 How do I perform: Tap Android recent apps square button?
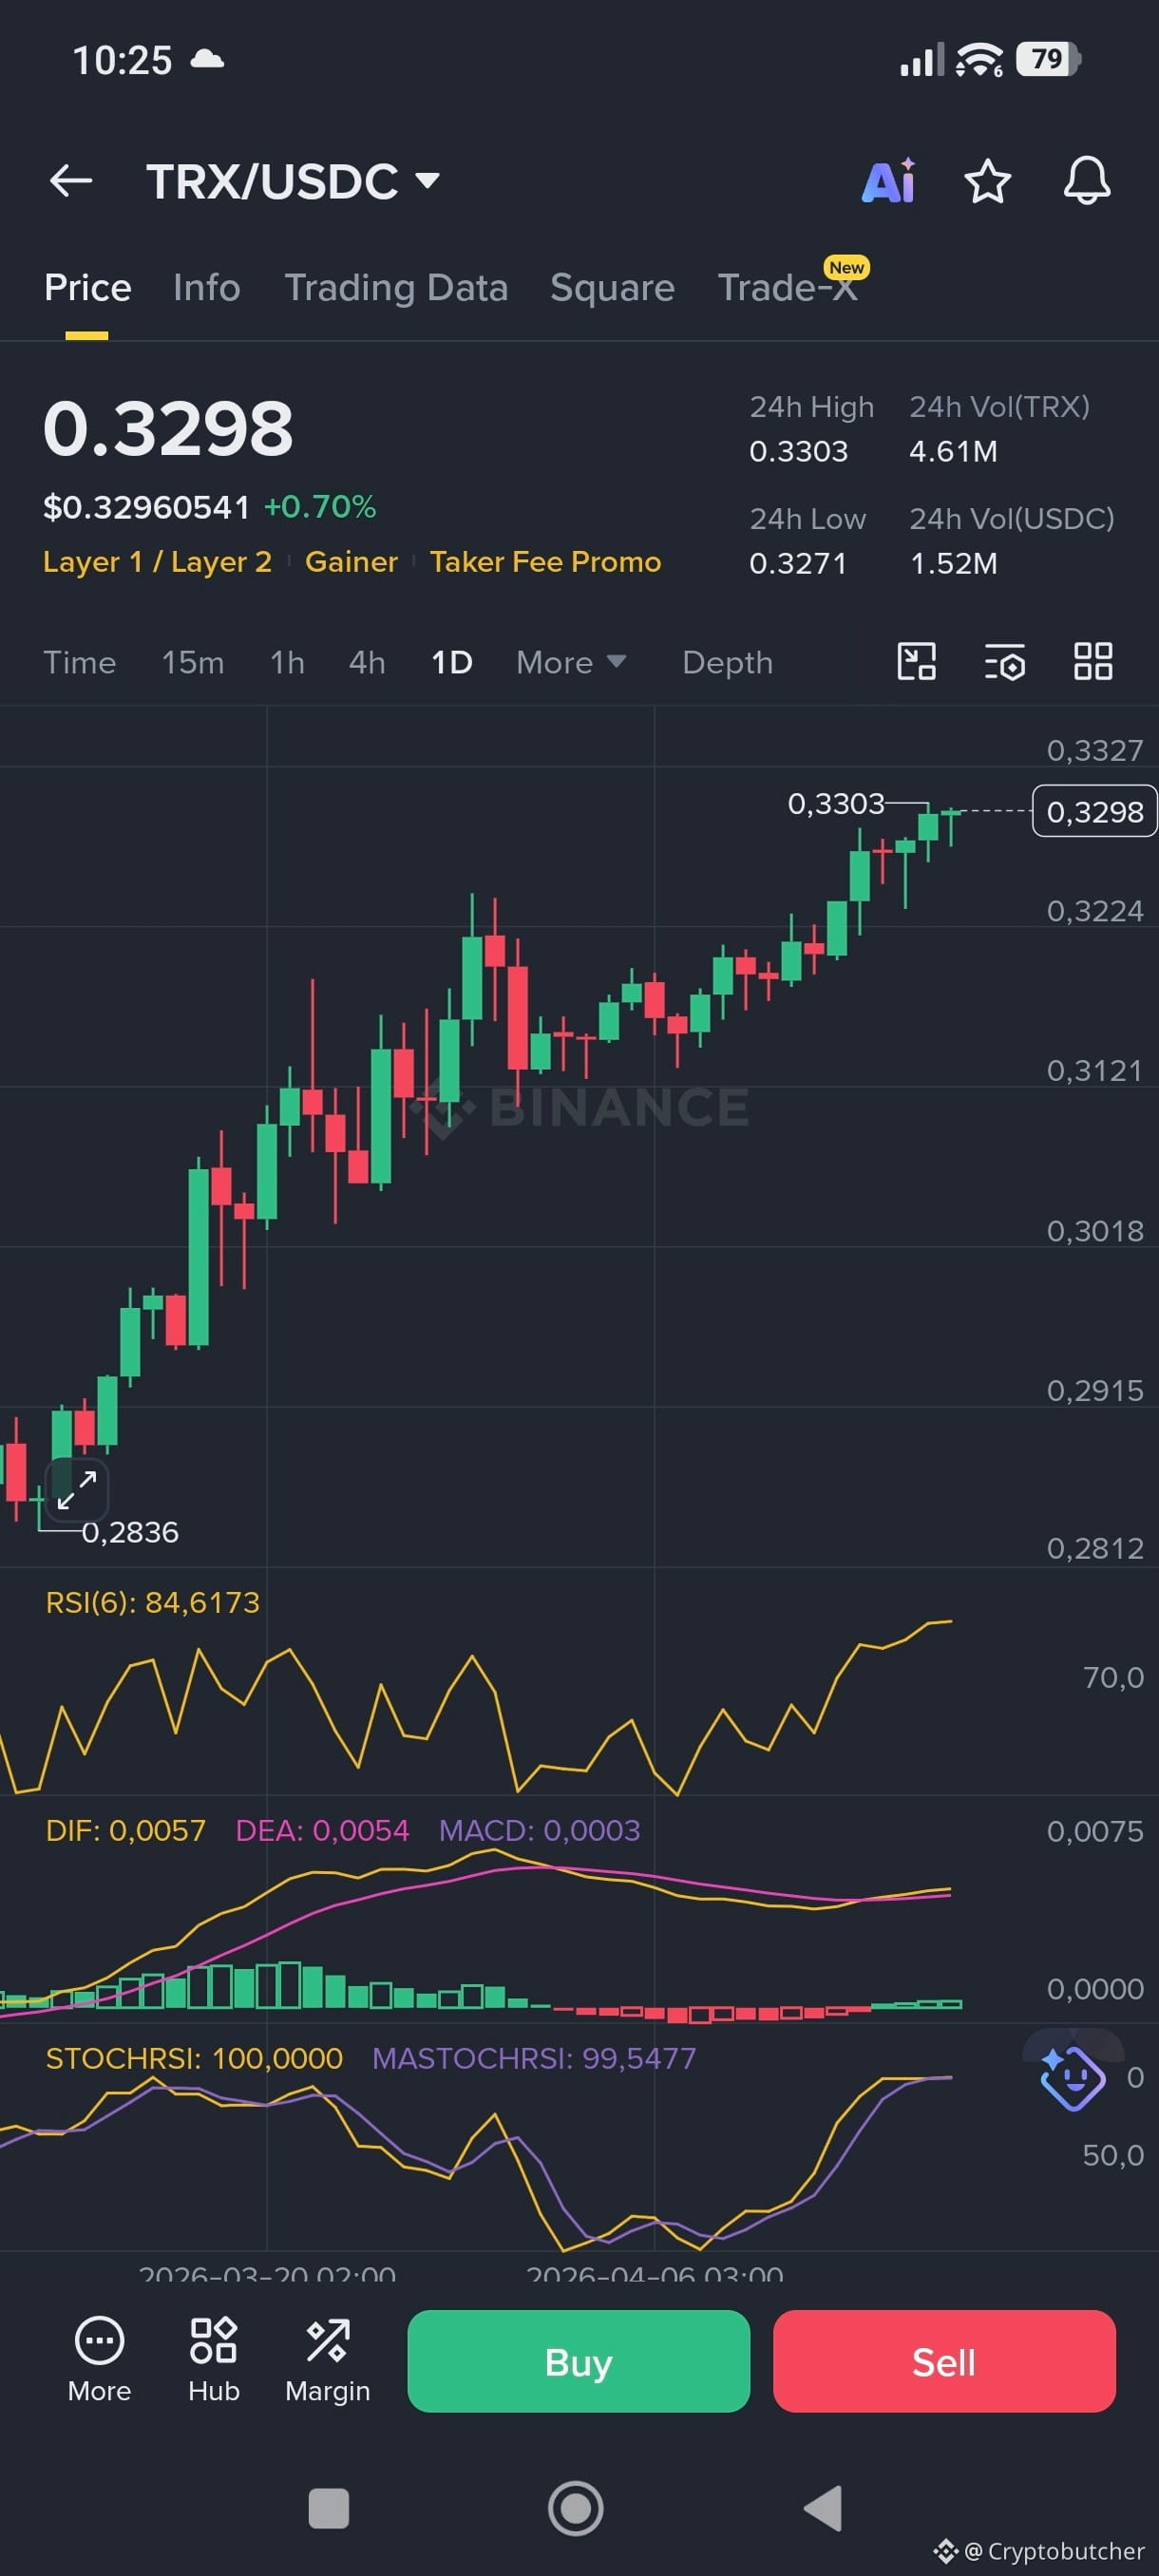[329, 2508]
